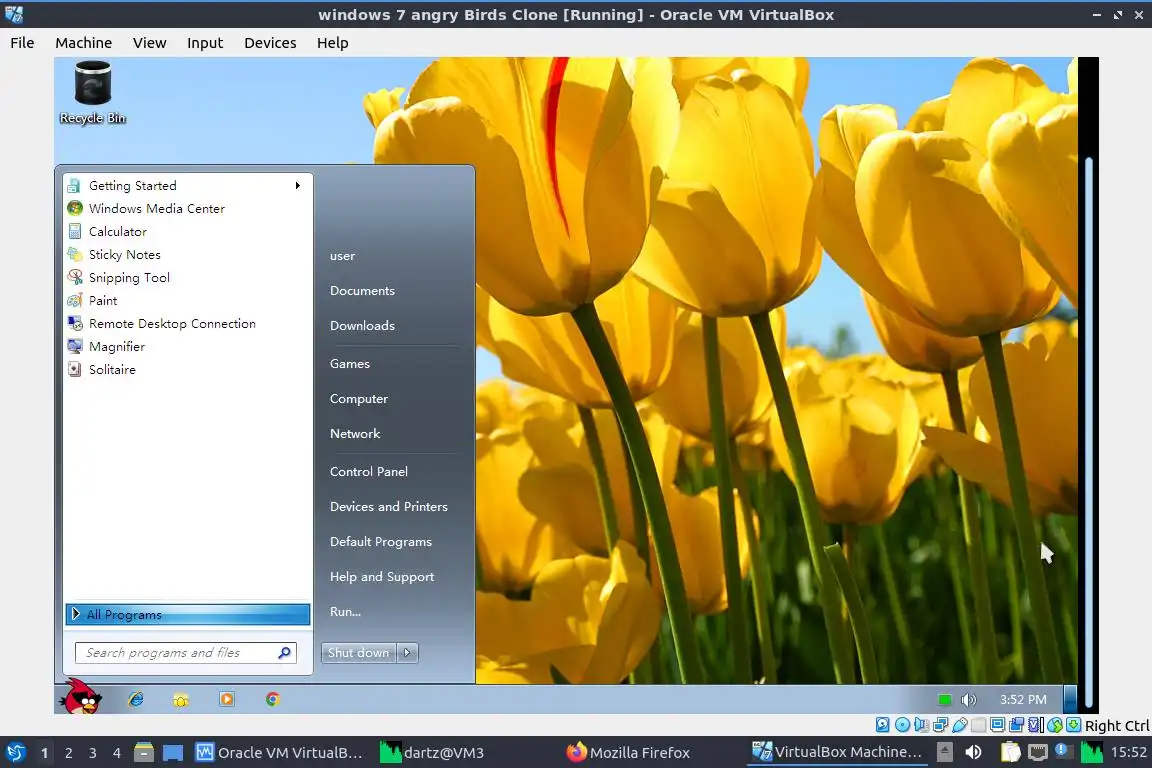Open Network from Start menu

[355, 434]
